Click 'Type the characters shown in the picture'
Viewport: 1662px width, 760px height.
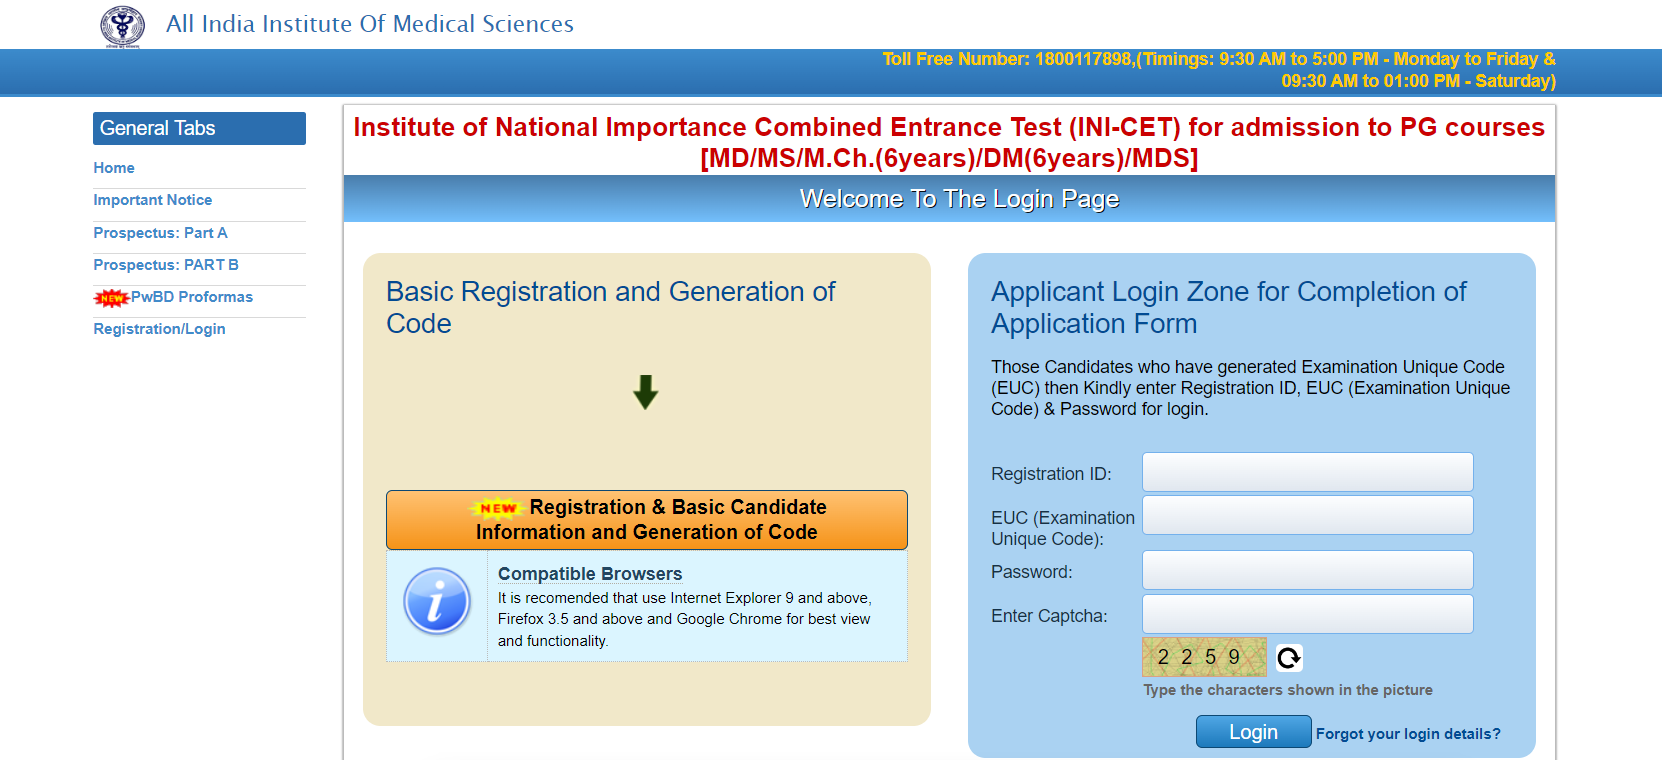pyautogui.click(x=1288, y=690)
